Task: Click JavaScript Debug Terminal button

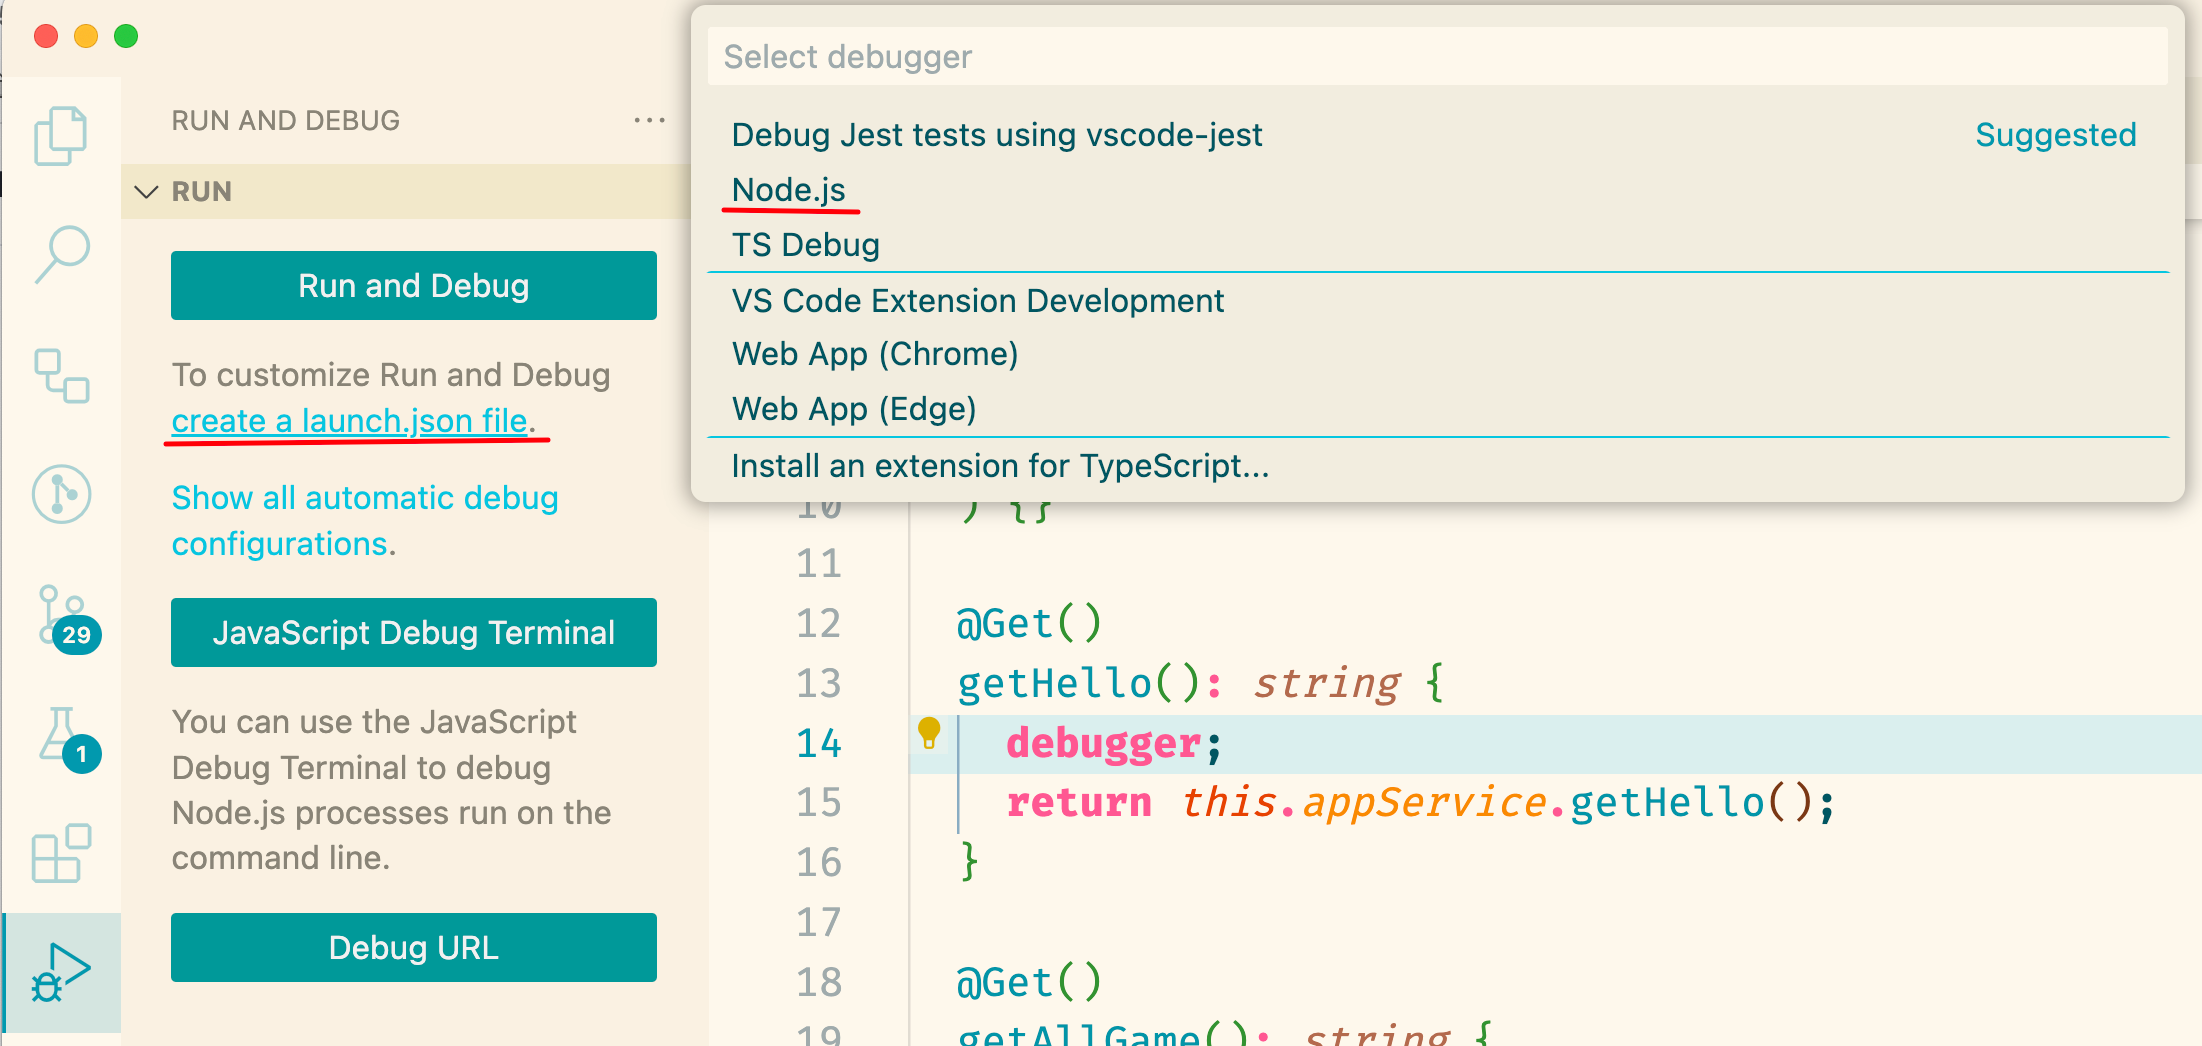Action: 414,633
